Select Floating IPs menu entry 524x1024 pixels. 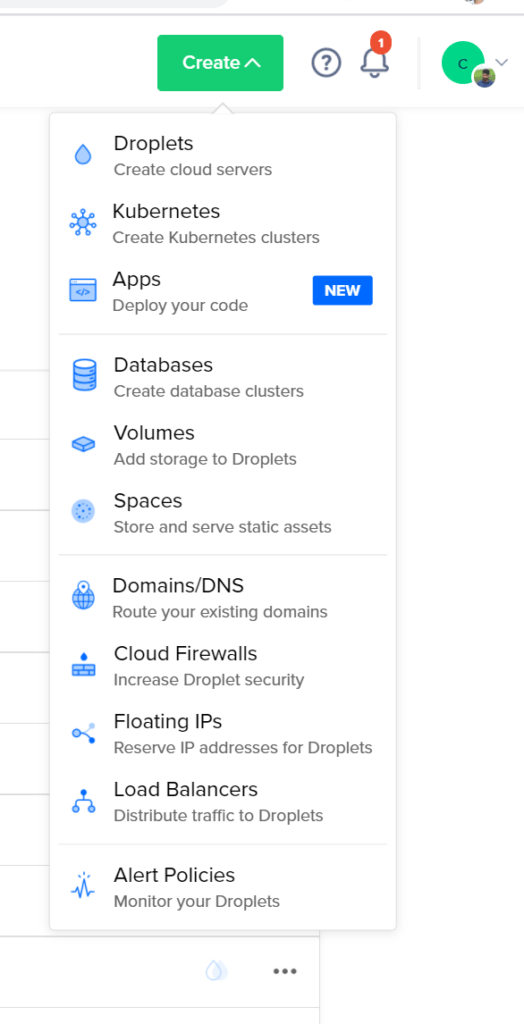point(223,733)
